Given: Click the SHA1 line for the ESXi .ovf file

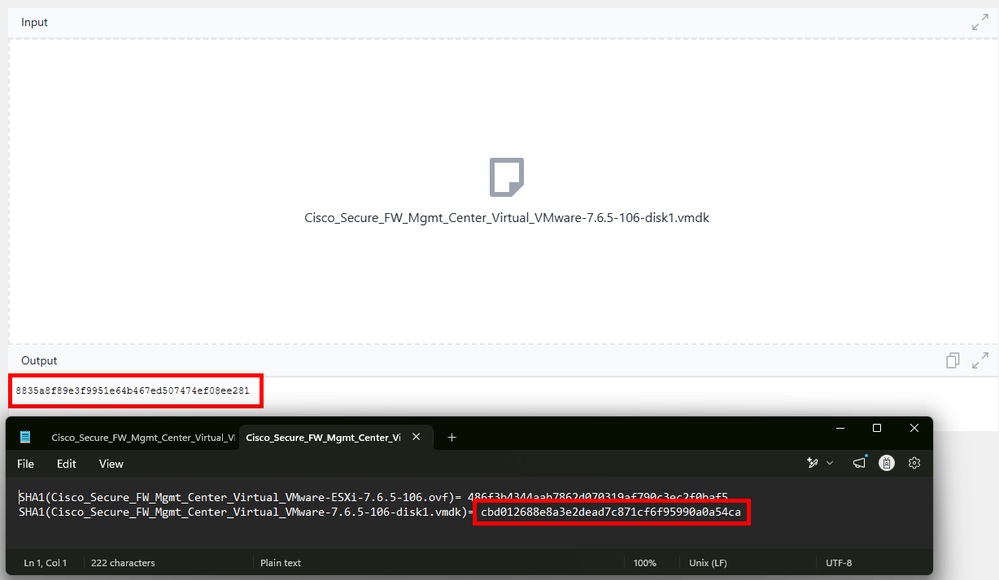Looking at the screenshot, I should pos(373,497).
